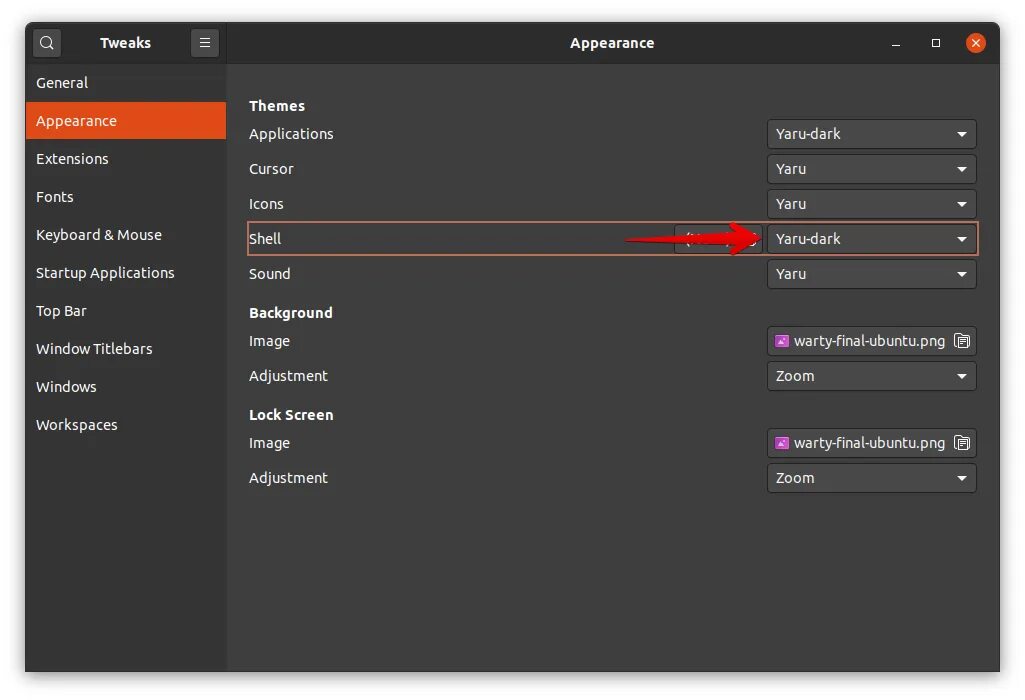Viewport: 1025px width, 700px height.
Task: Minimize the Tweaks window
Action: point(897,43)
